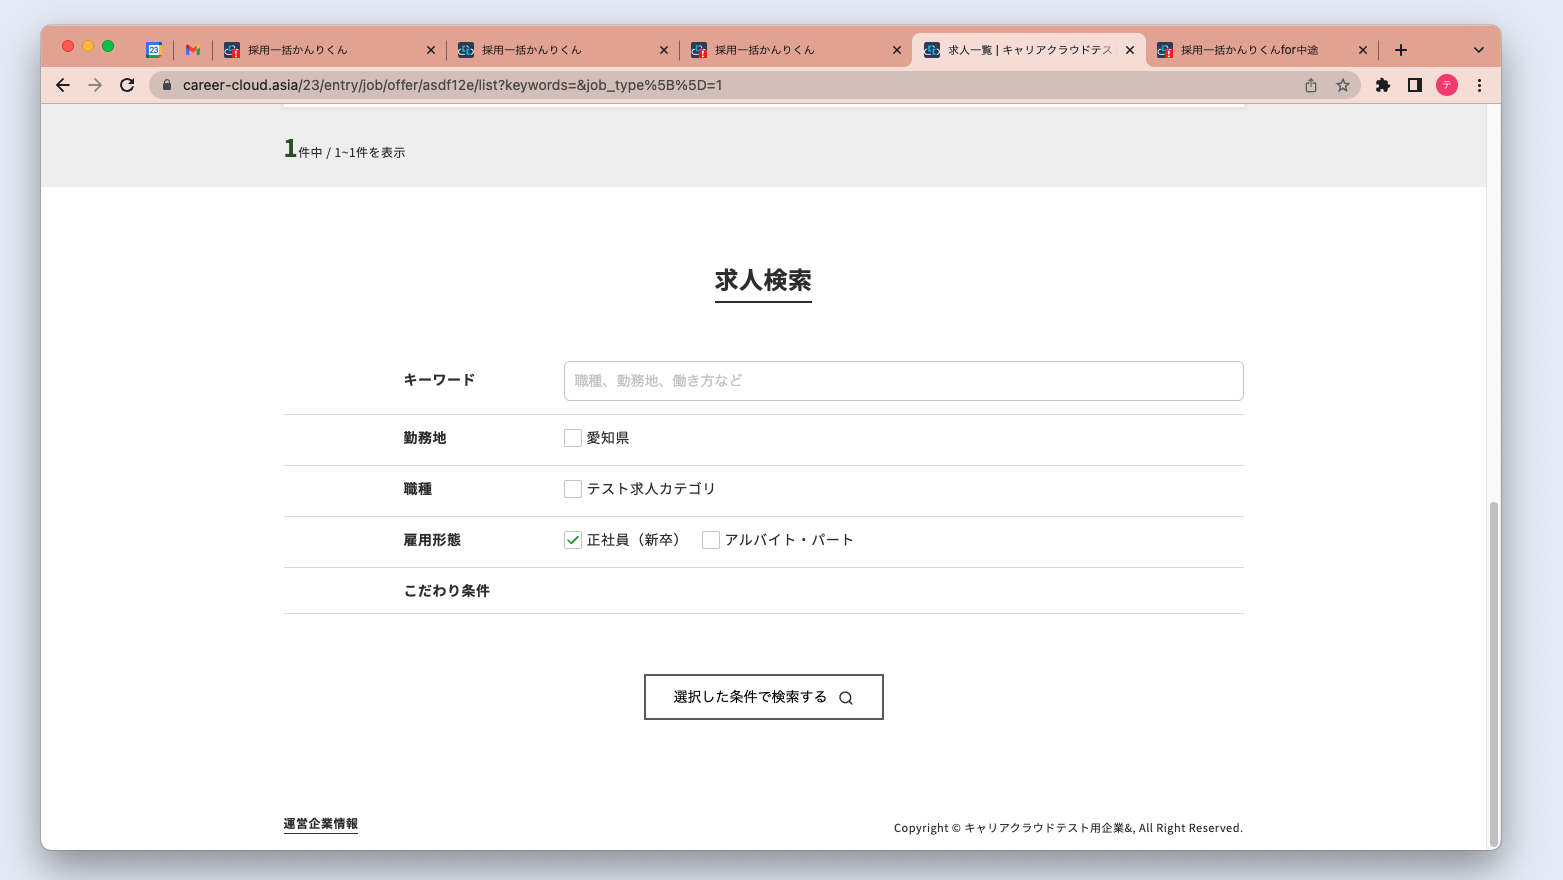Open a new browser tab with plus

(1401, 49)
